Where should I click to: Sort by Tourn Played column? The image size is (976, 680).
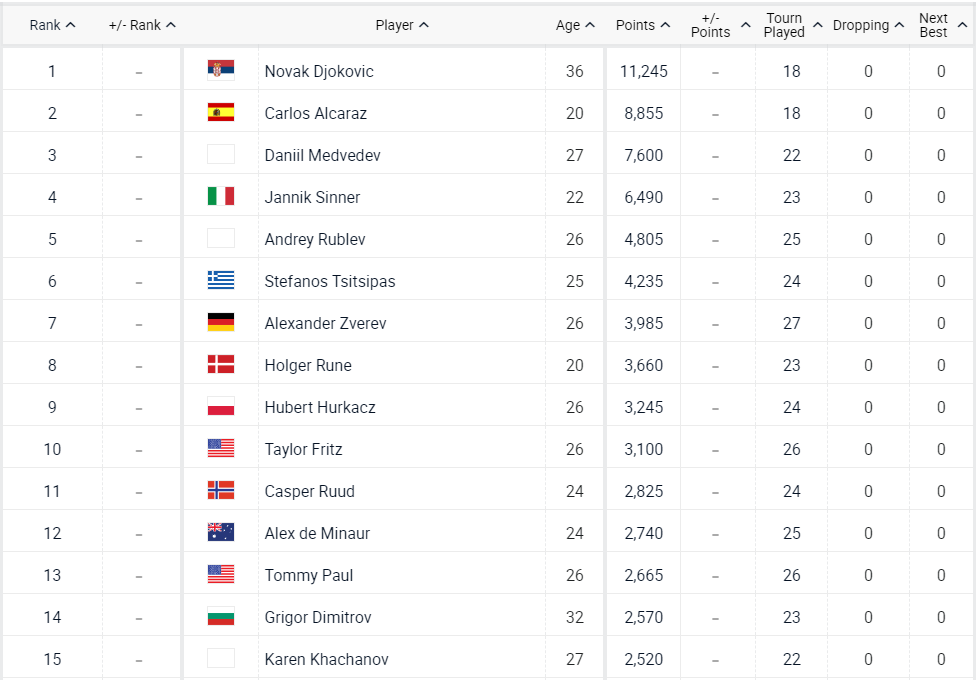[793, 25]
